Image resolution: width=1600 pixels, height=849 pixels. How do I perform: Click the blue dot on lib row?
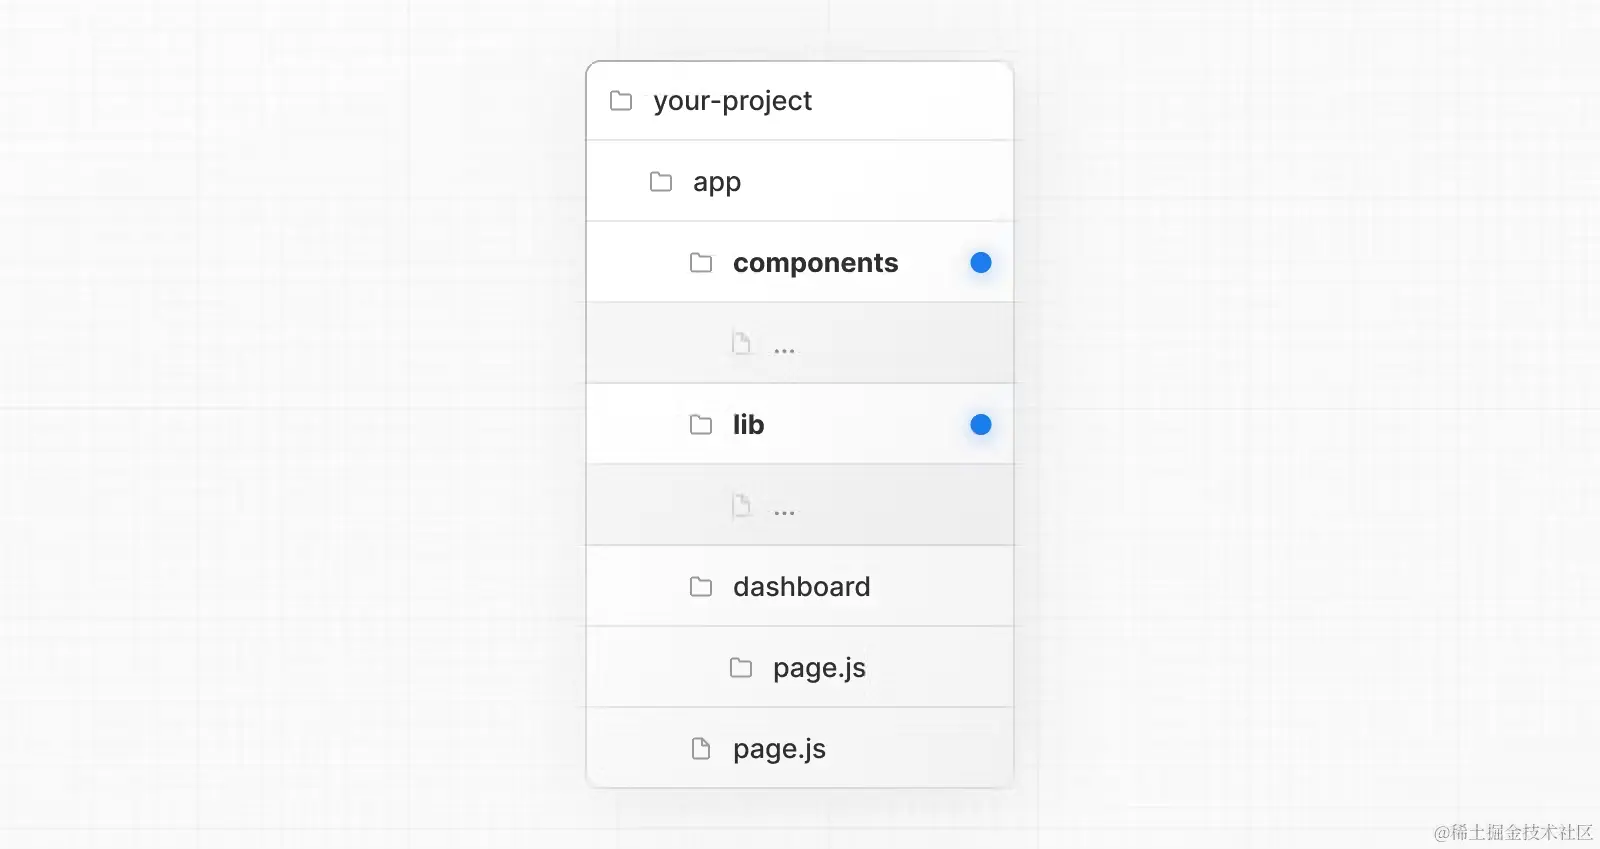tap(981, 425)
